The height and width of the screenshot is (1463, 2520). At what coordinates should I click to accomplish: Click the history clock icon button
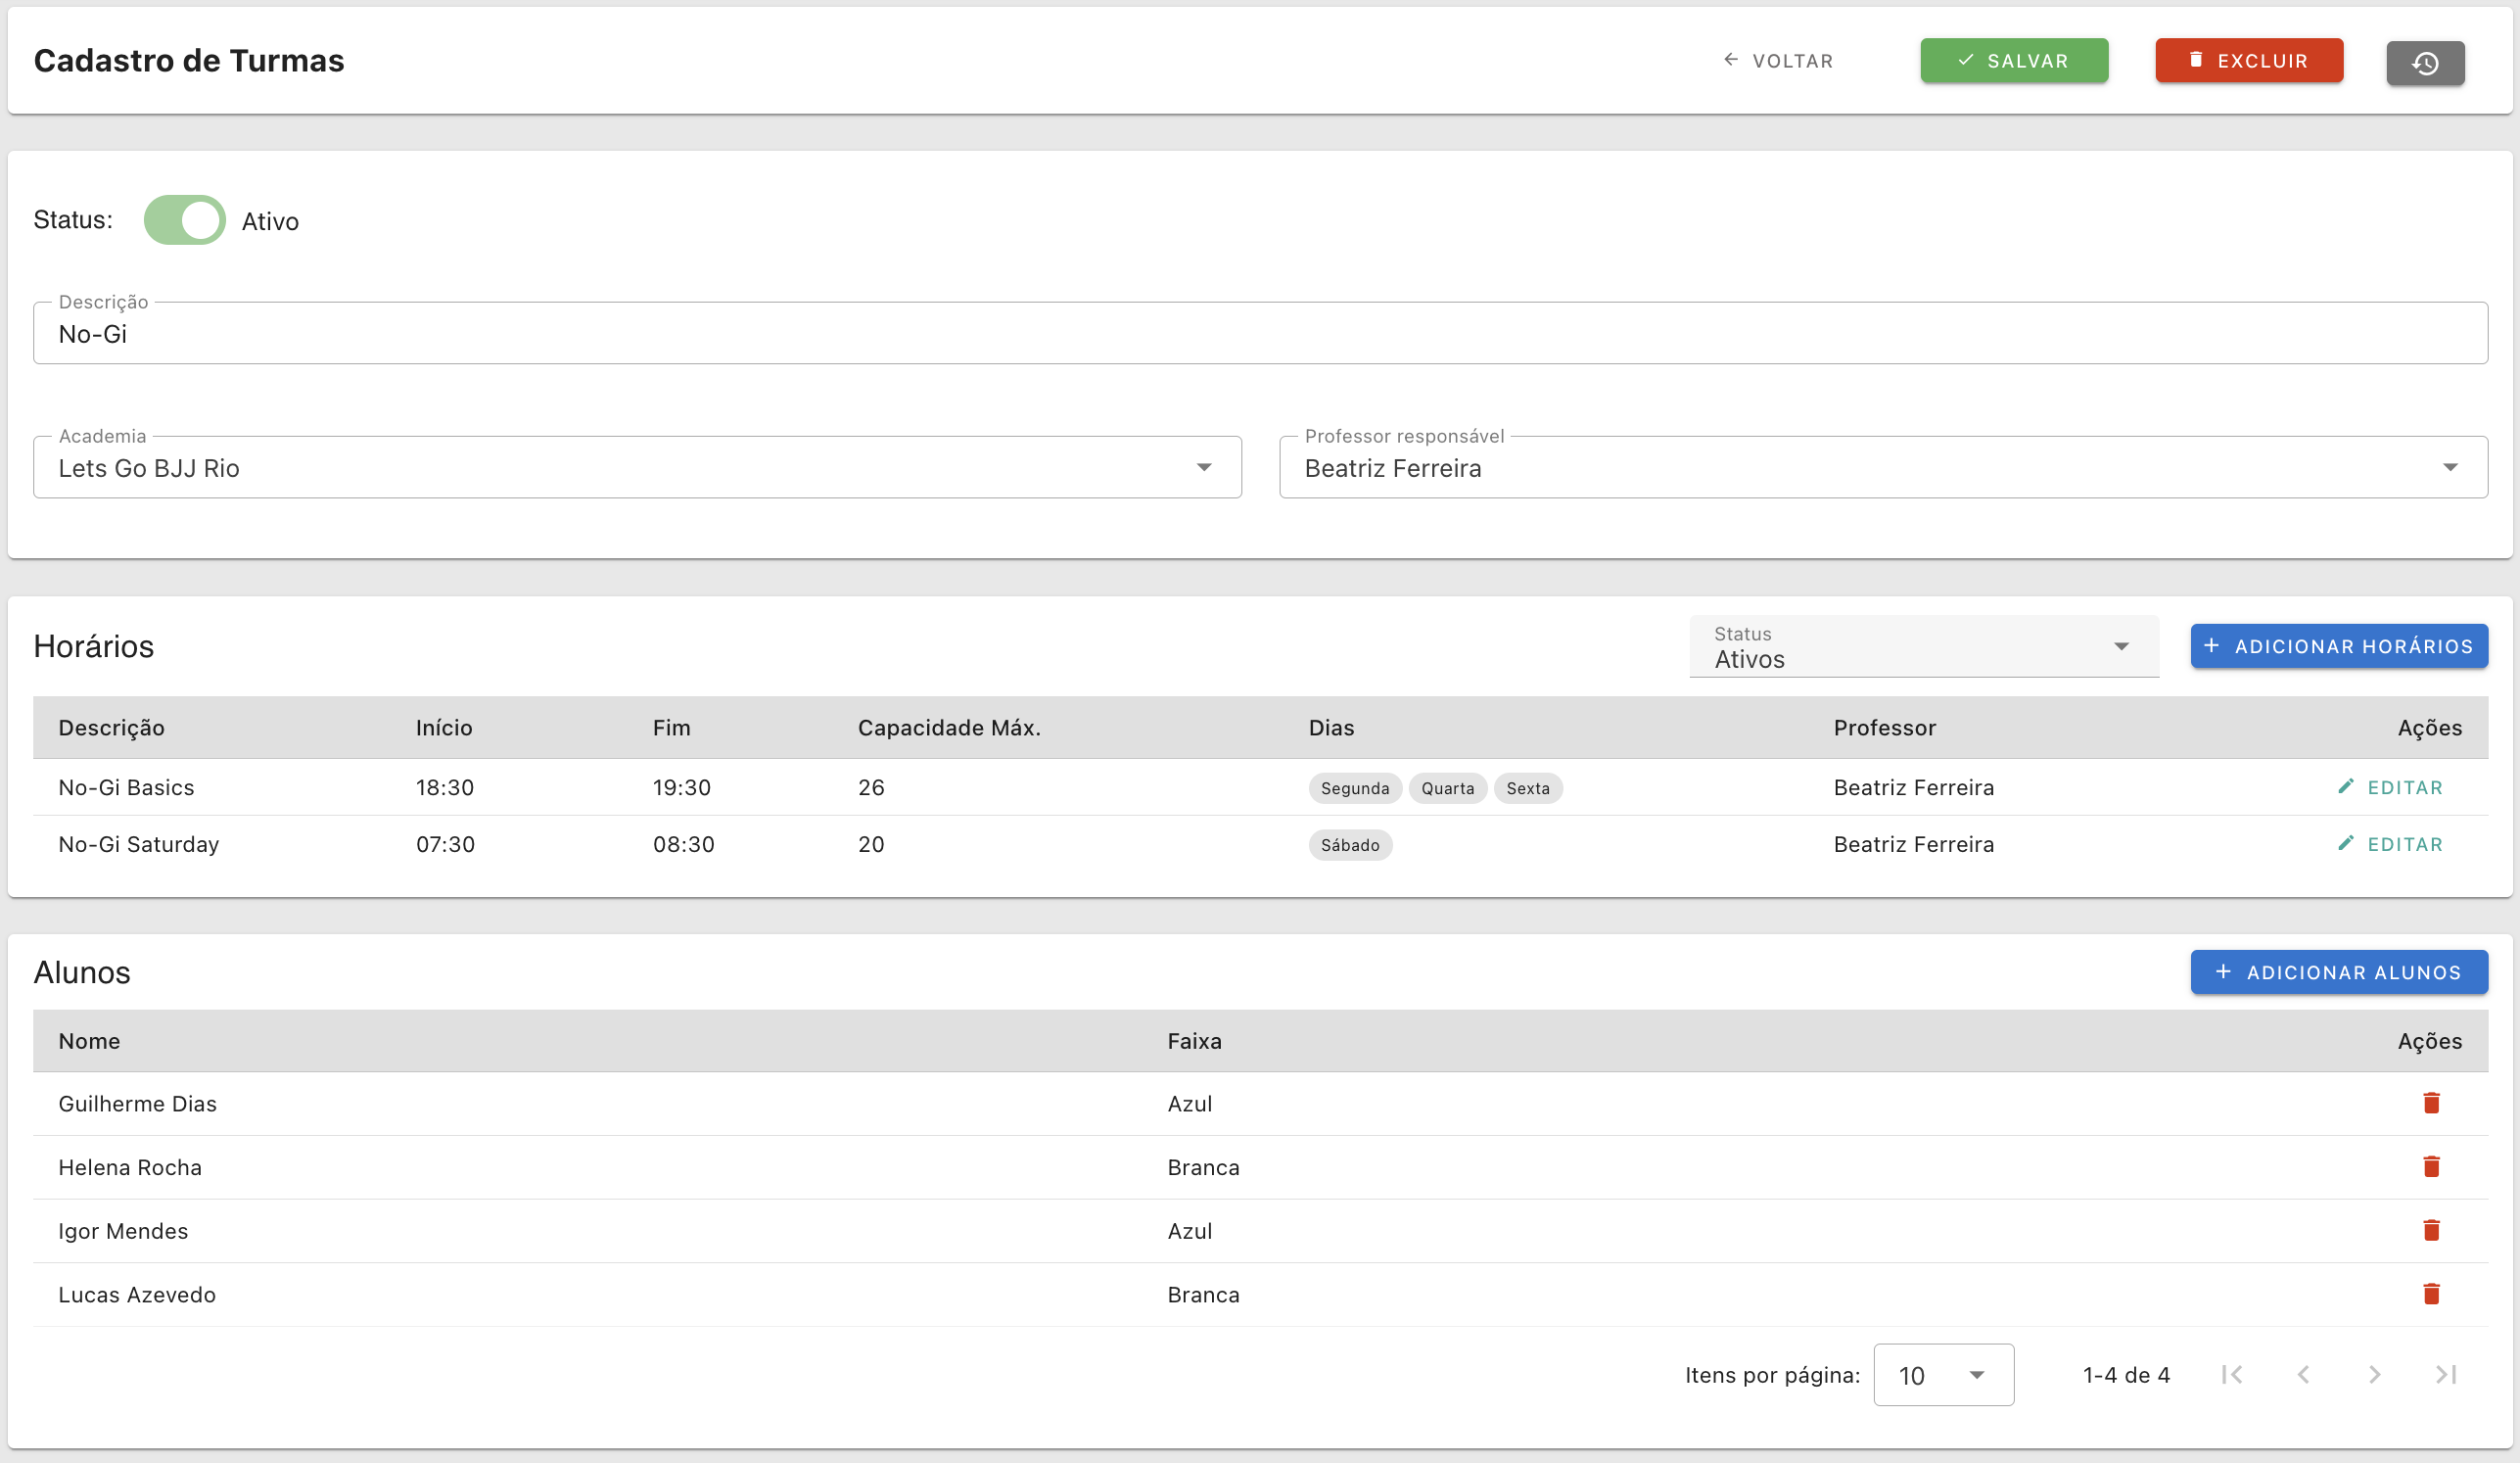pos(2424,62)
